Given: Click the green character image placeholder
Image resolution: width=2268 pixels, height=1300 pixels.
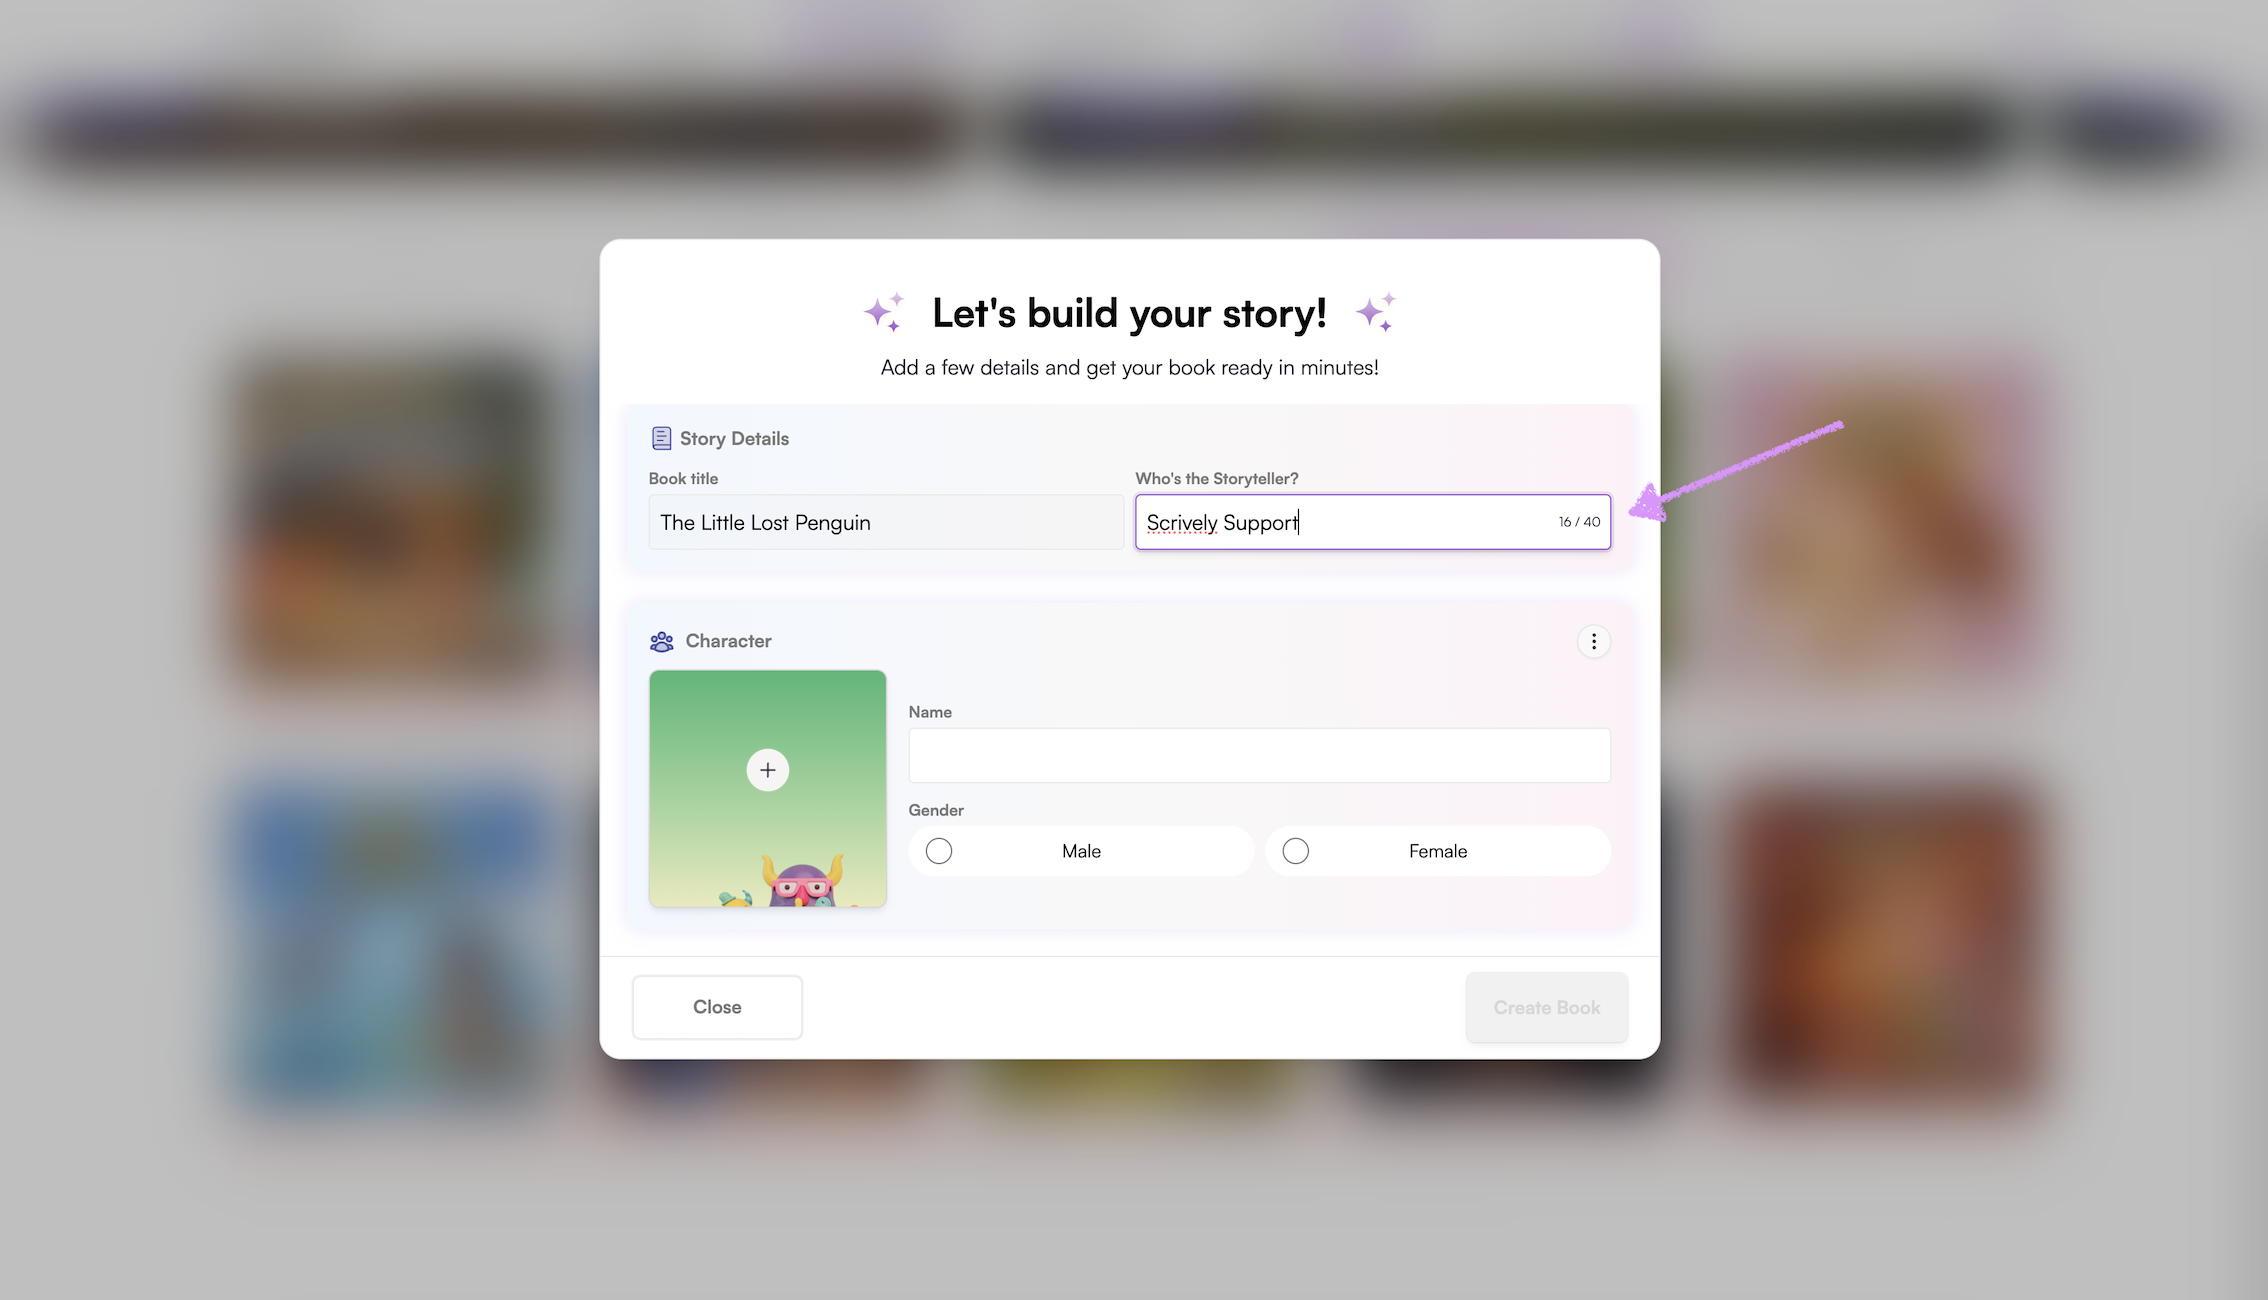Looking at the screenshot, I should (x=767, y=789).
